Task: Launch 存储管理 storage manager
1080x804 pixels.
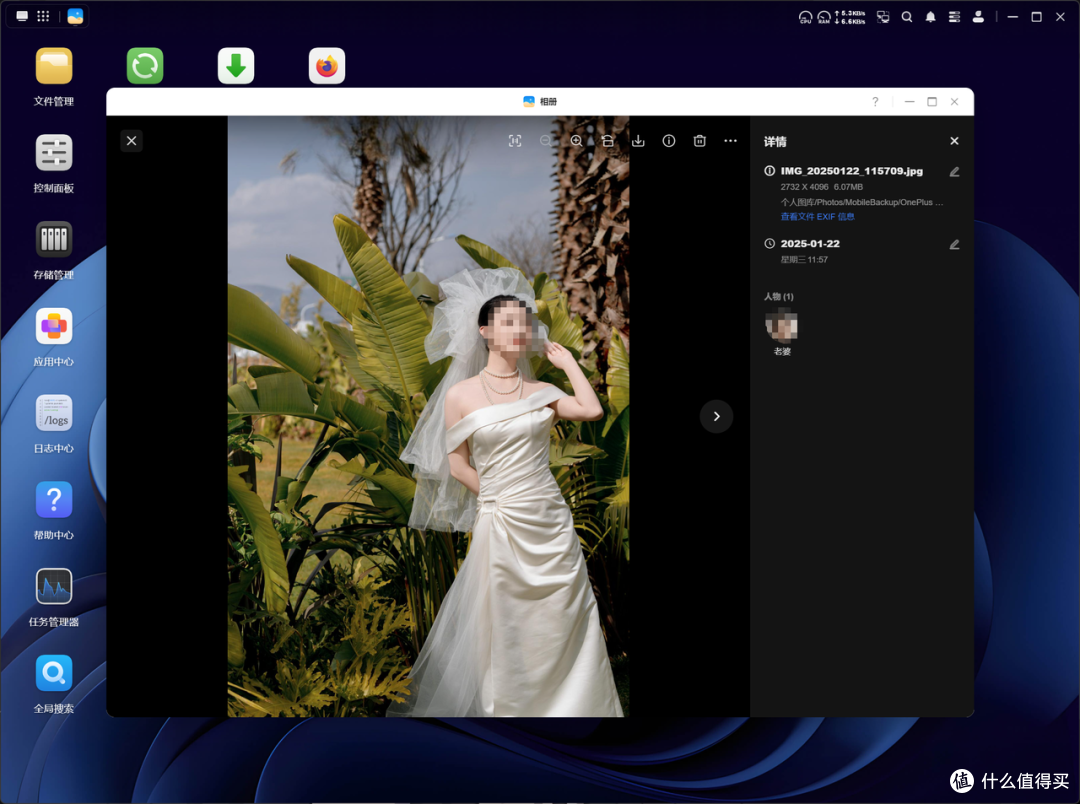Action: 54,240
